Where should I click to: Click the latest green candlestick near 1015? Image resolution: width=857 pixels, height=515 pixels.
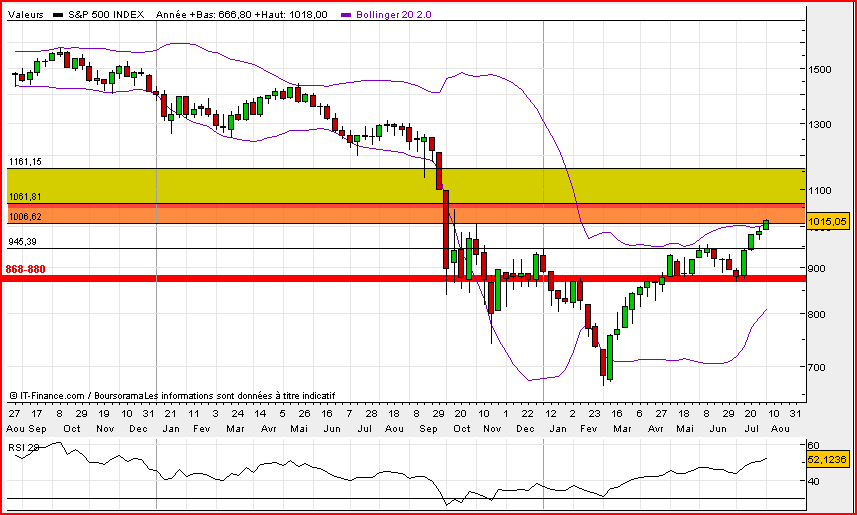coord(766,224)
